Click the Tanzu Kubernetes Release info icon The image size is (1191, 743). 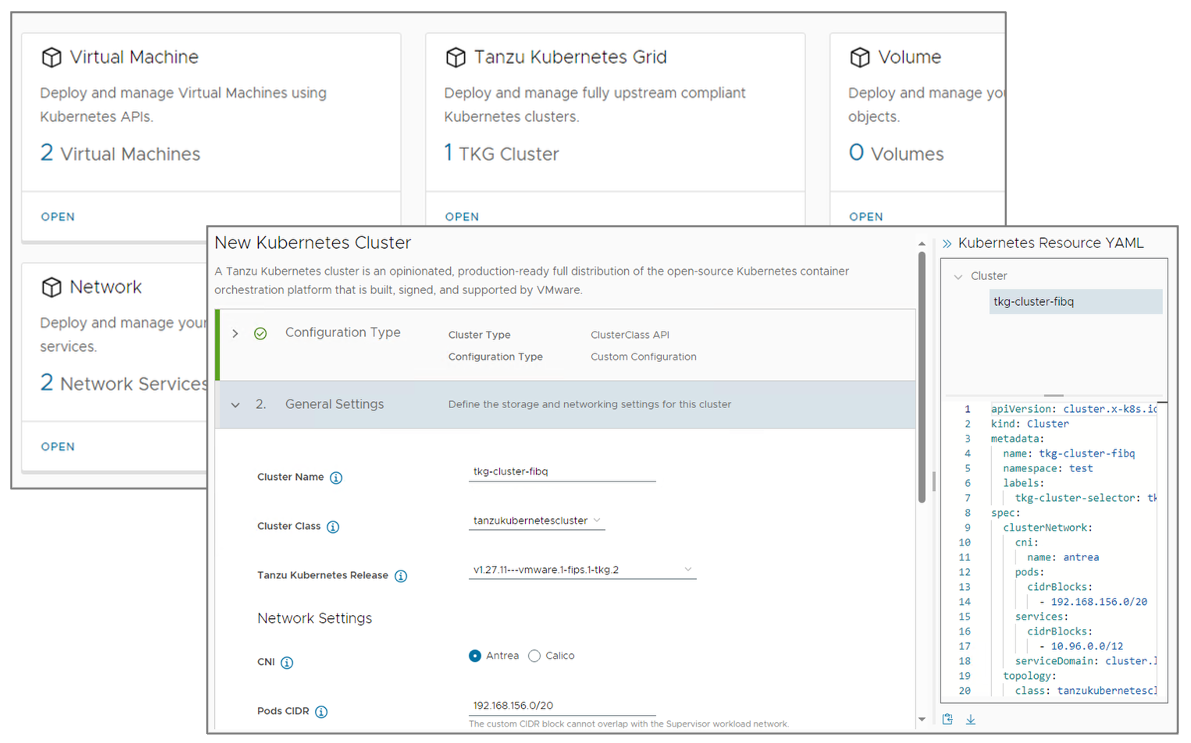pos(401,576)
